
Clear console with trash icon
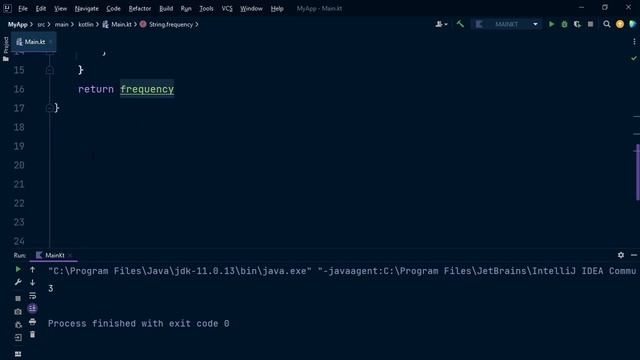[33, 335]
